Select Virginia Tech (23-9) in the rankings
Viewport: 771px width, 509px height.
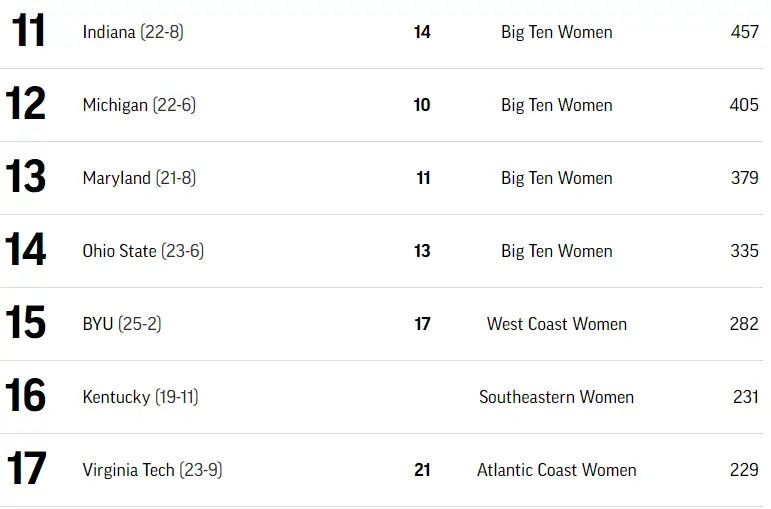click(152, 470)
